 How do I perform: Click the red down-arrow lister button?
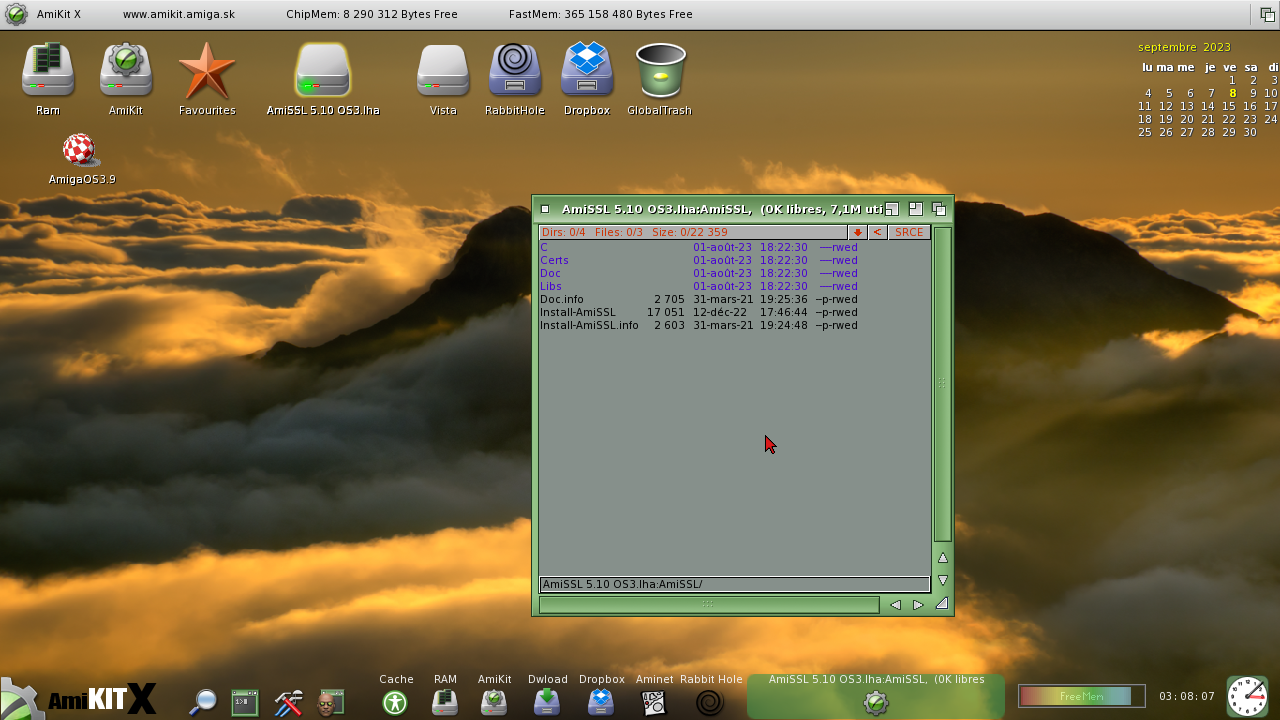click(857, 232)
